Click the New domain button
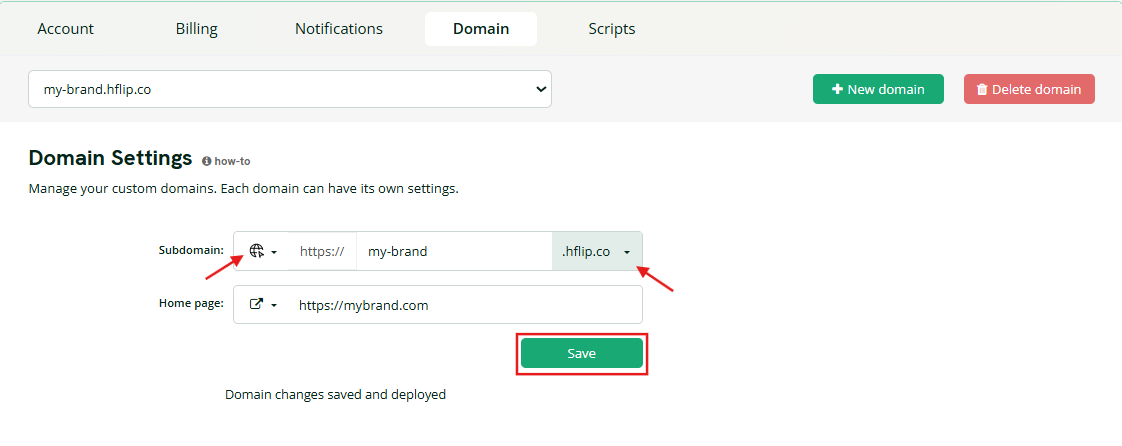Viewport: 1122px width, 446px height. [x=878, y=89]
